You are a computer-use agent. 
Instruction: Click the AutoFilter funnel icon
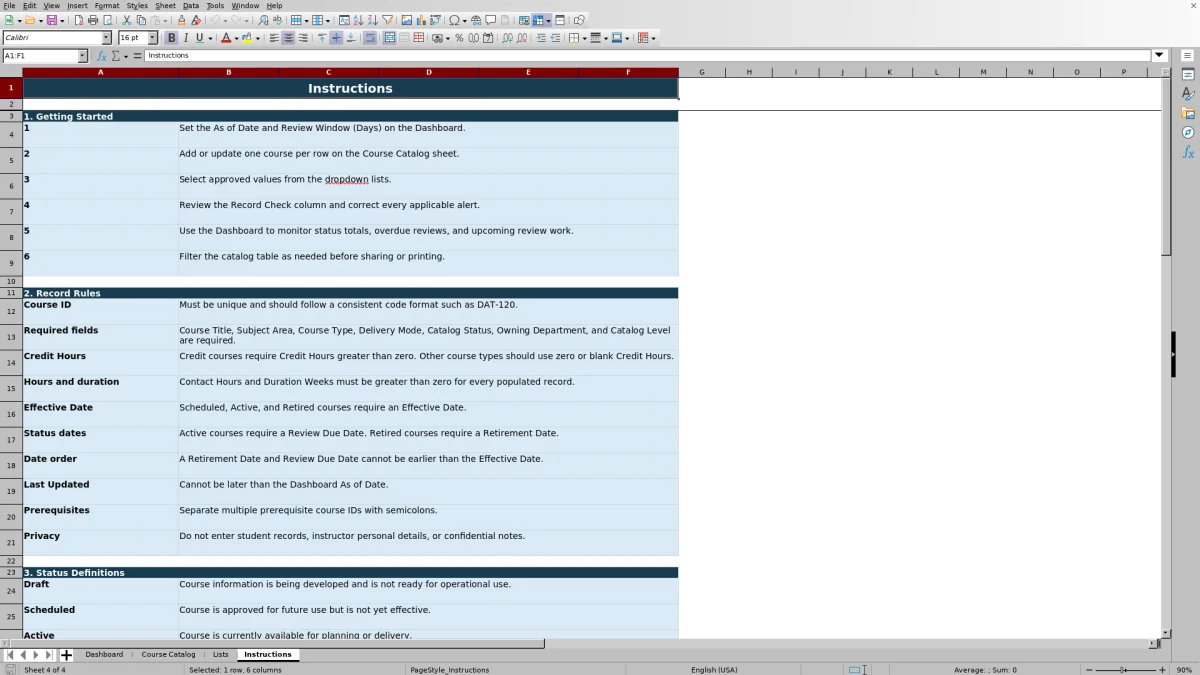[387, 20]
